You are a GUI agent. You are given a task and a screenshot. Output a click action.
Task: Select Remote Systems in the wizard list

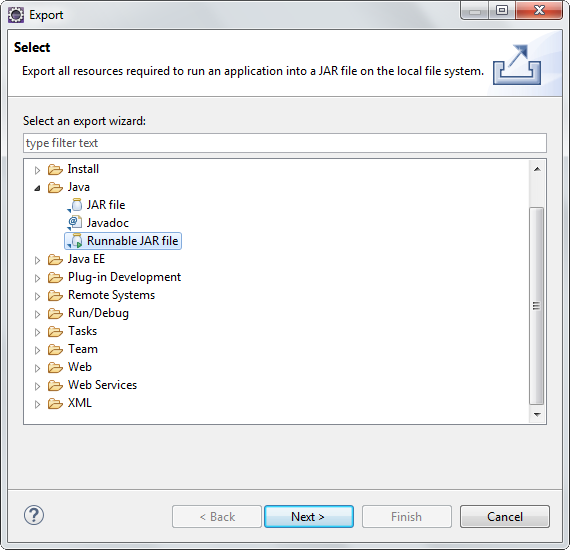111,295
